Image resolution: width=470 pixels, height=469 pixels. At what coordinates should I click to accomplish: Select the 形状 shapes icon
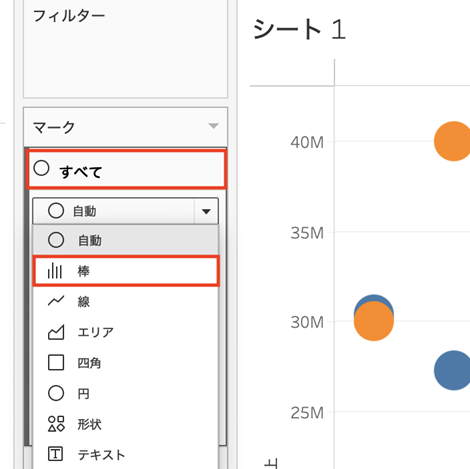pos(56,424)
